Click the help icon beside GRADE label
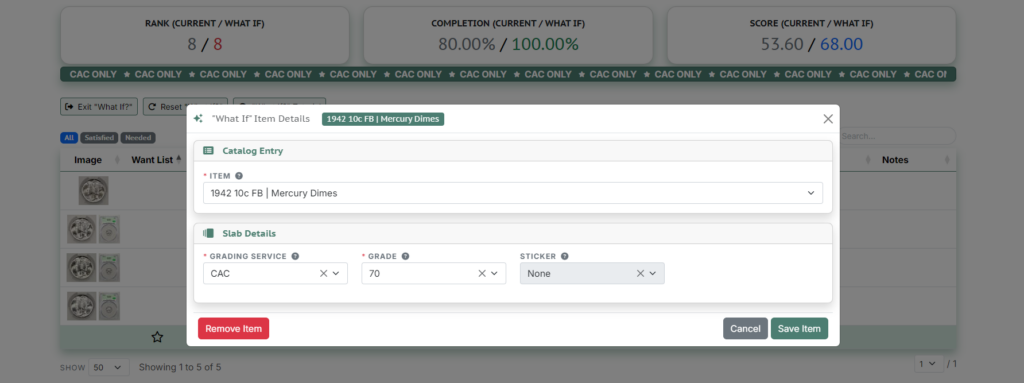This screenshot has width=1024, height=383. click(406, 256)
